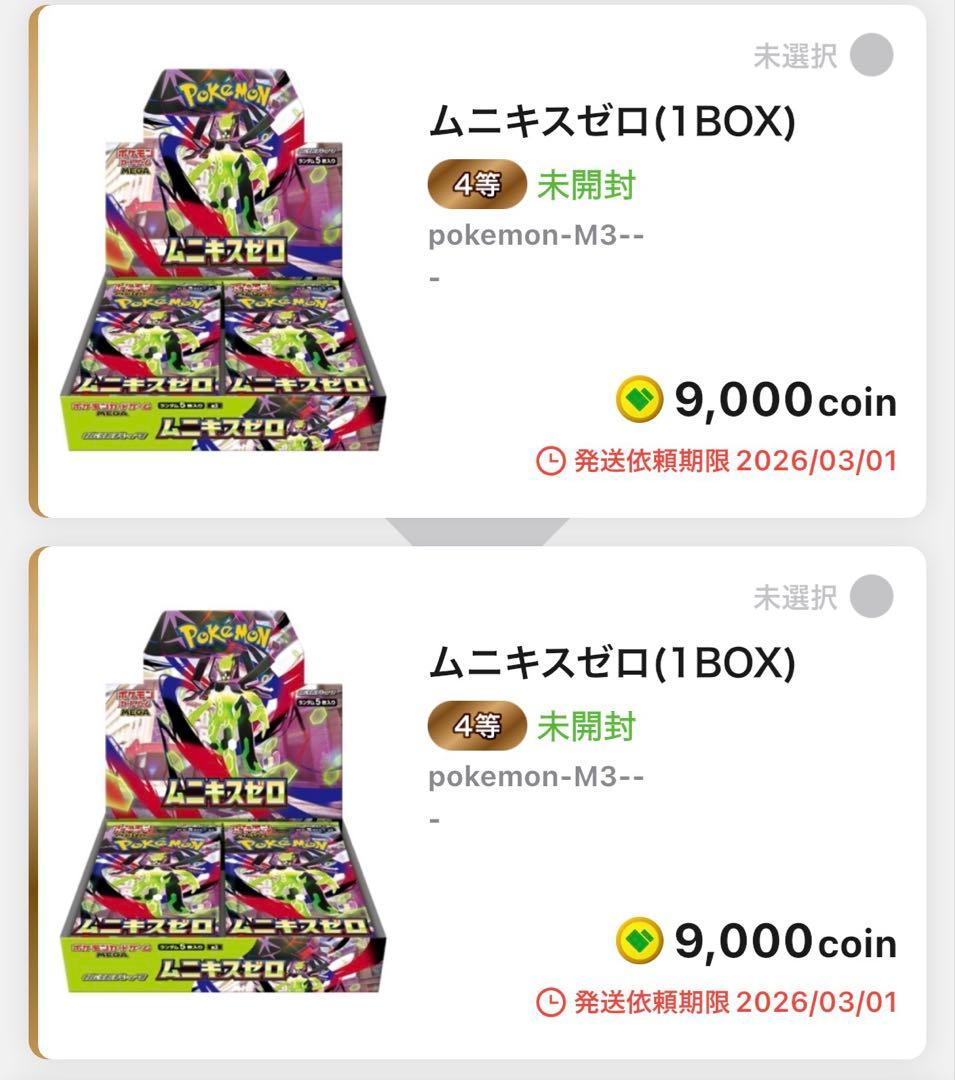
Task: Click the triangle connector between the cards
Action: tap(477, 531)
